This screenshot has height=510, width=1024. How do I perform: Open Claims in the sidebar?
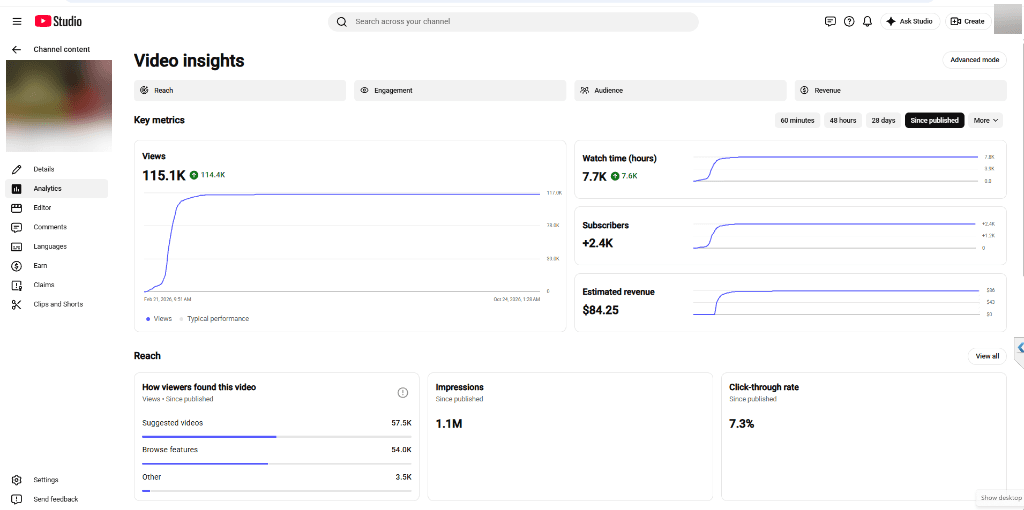[x=57, y=285]
